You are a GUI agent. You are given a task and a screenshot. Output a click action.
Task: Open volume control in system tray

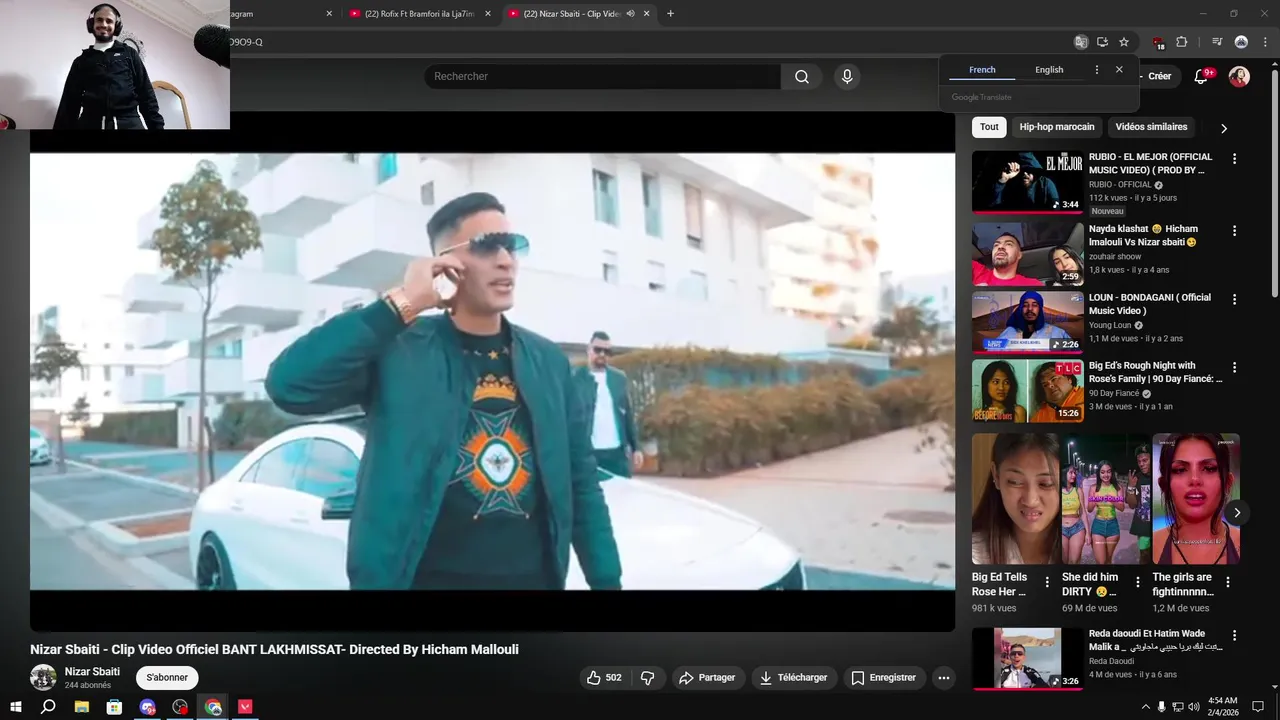click(x=1194, y=707)
